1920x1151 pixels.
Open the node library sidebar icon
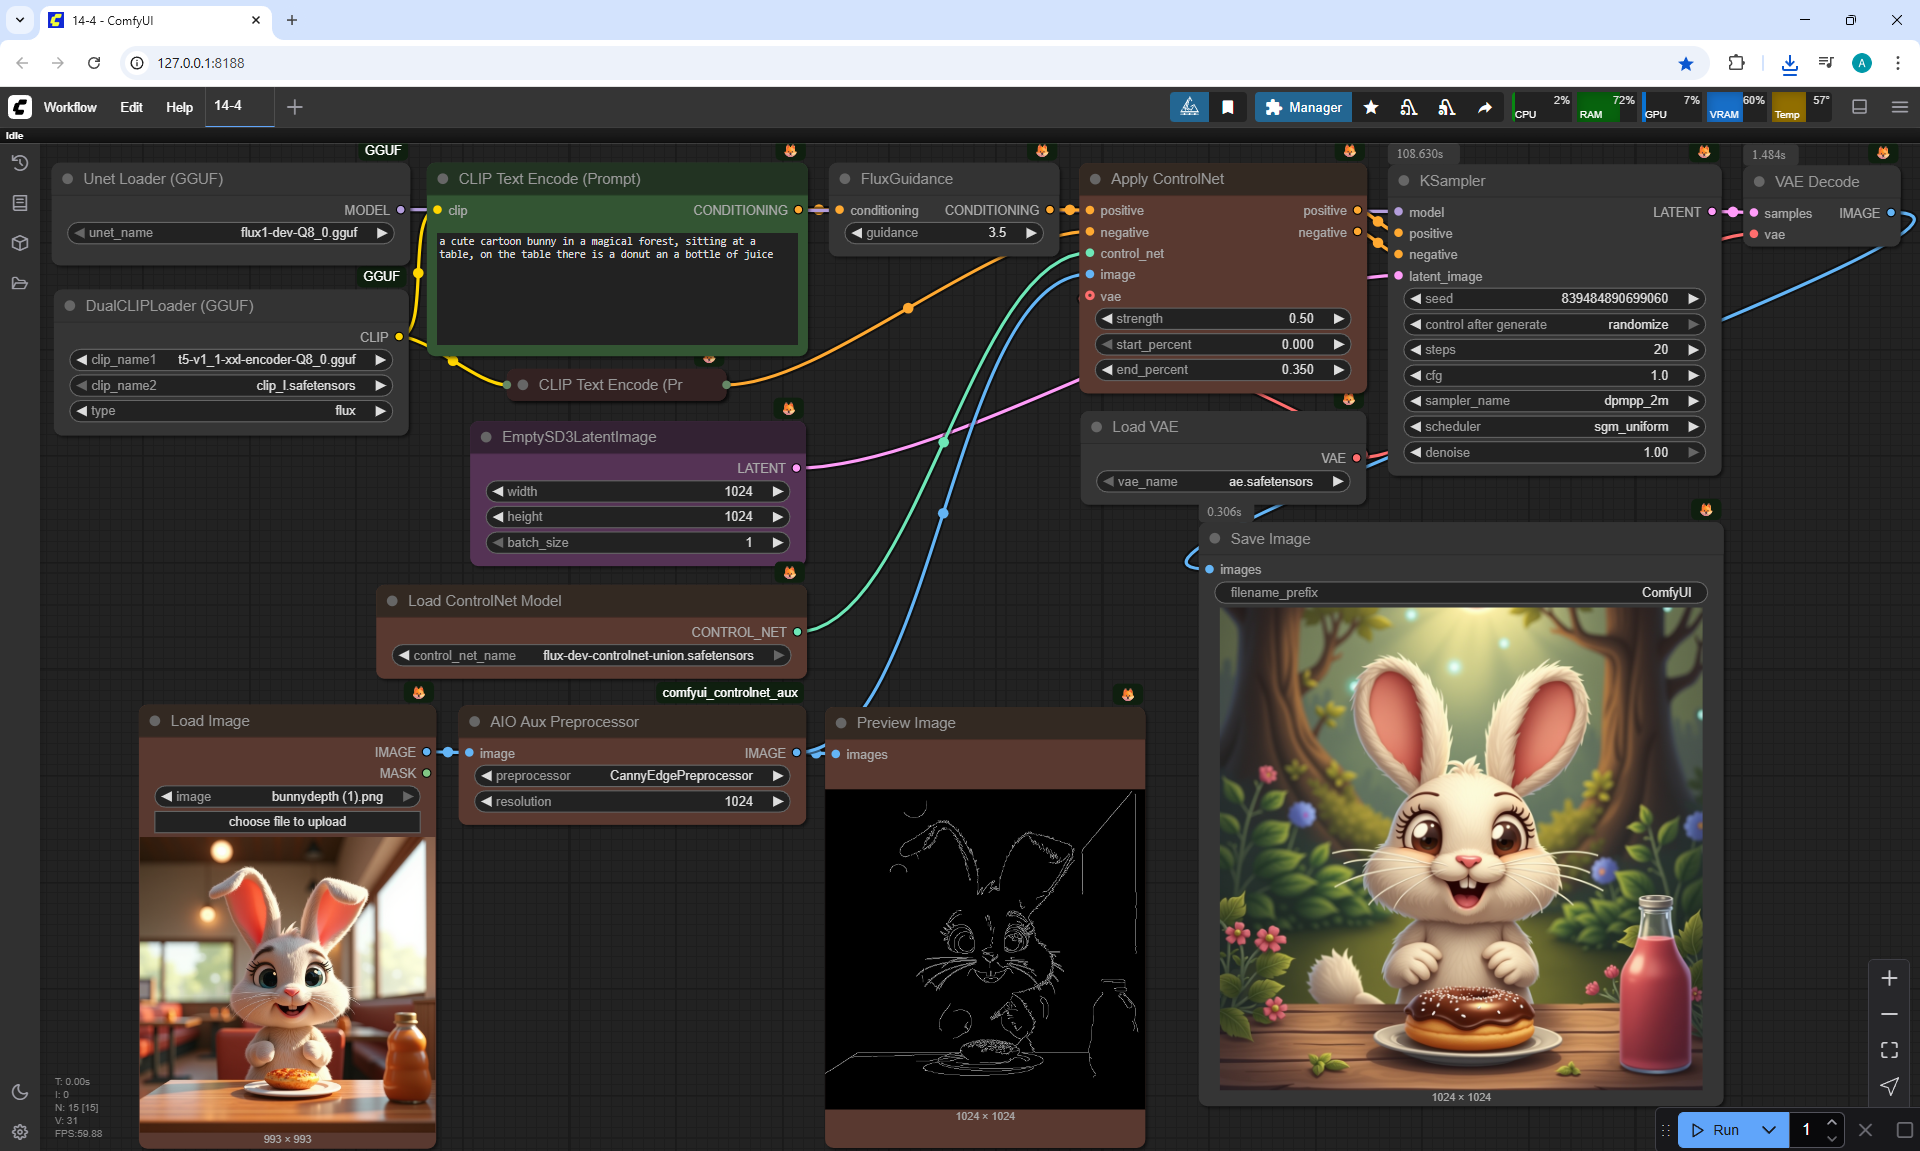(19, 203)
